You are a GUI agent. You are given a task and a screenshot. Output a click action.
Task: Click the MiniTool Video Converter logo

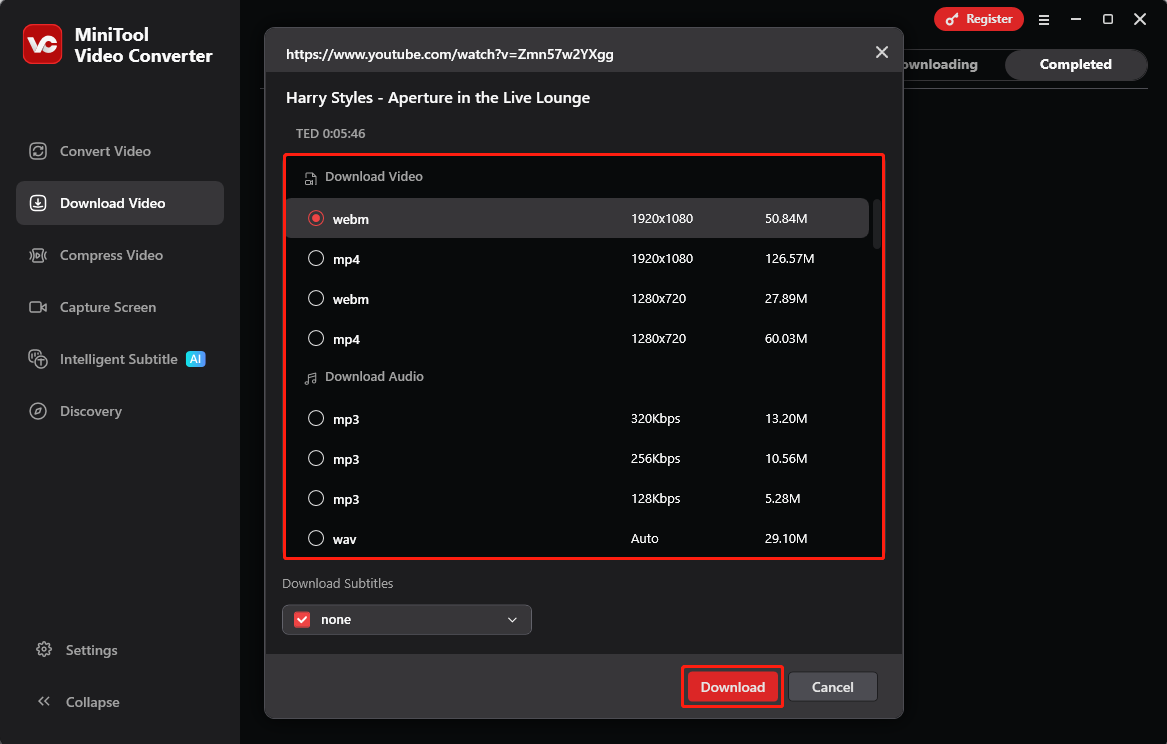pos(44,44)
